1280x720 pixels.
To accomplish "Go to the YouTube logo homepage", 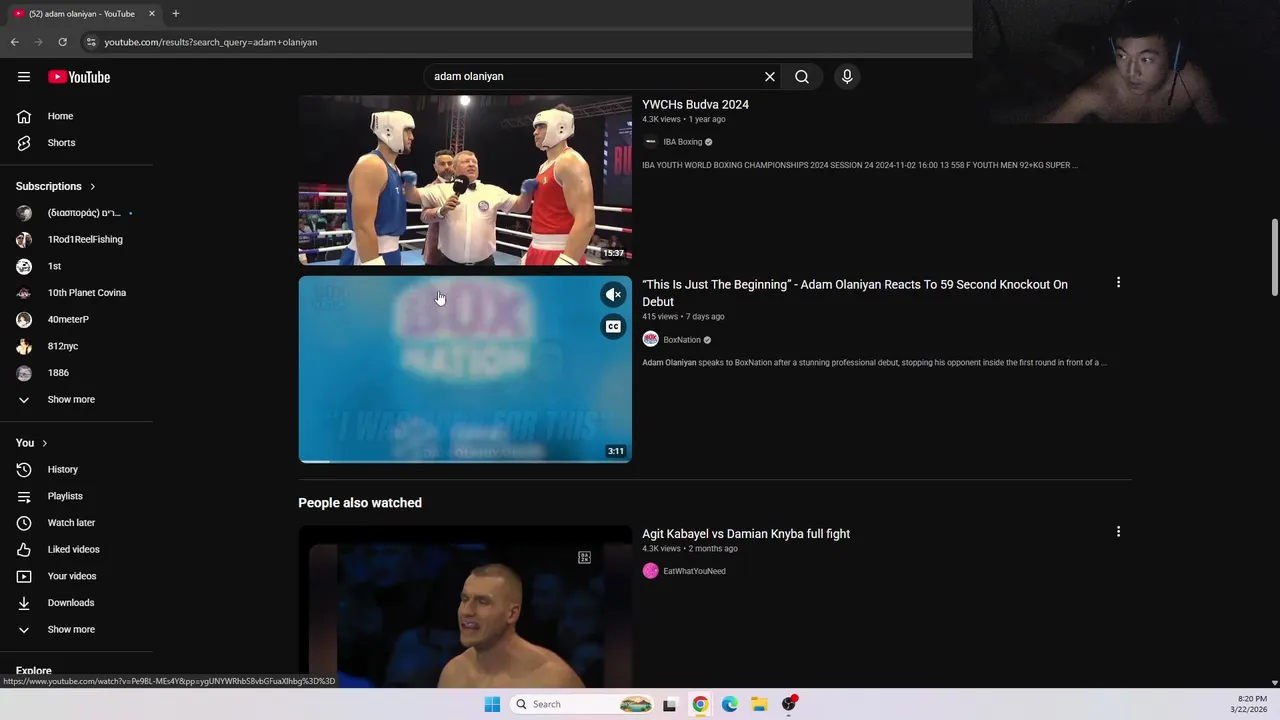I will (x=79, y=77).
